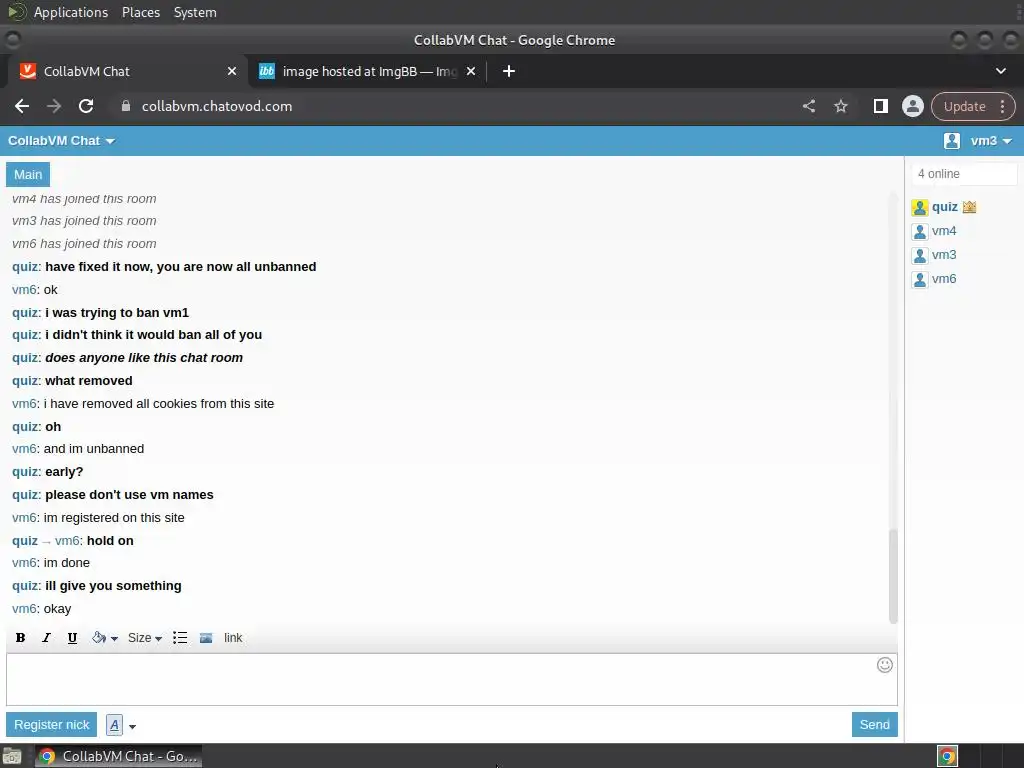The width and height of the screenshot is (1024, 768).
Task: Click quiz's name in 'ill give you something'
Action: [25, 586]
